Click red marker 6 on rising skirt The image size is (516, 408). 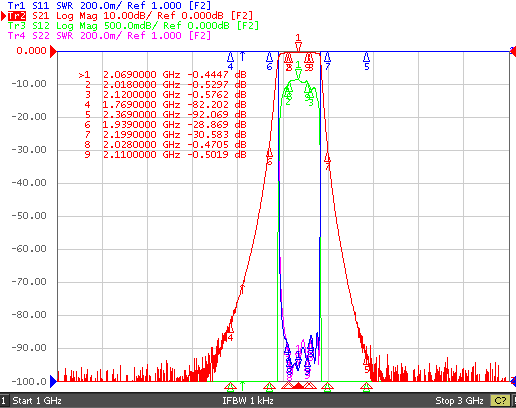(269, 157)
